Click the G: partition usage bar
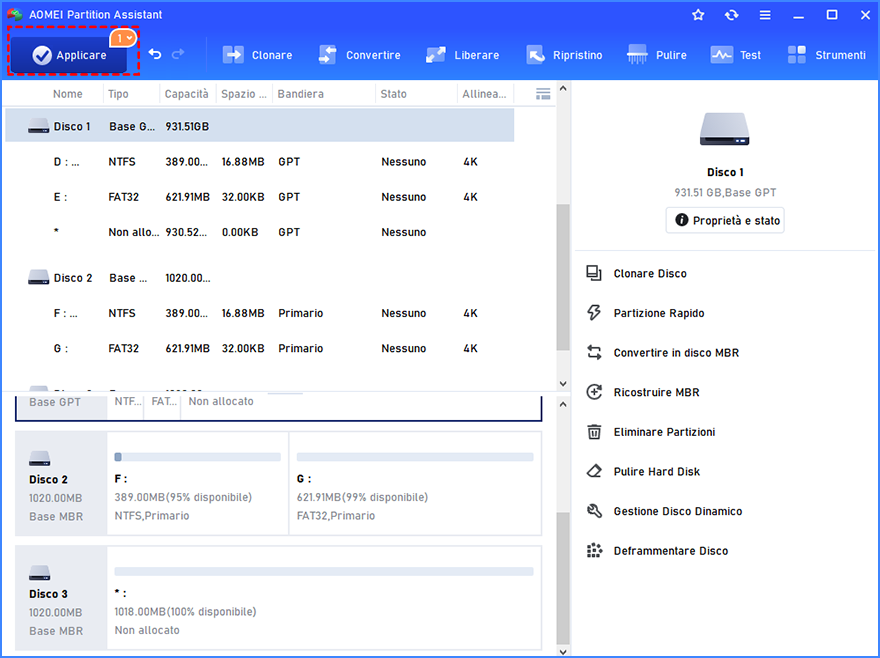Screen dimensions: 880x658 coord(415,457)
